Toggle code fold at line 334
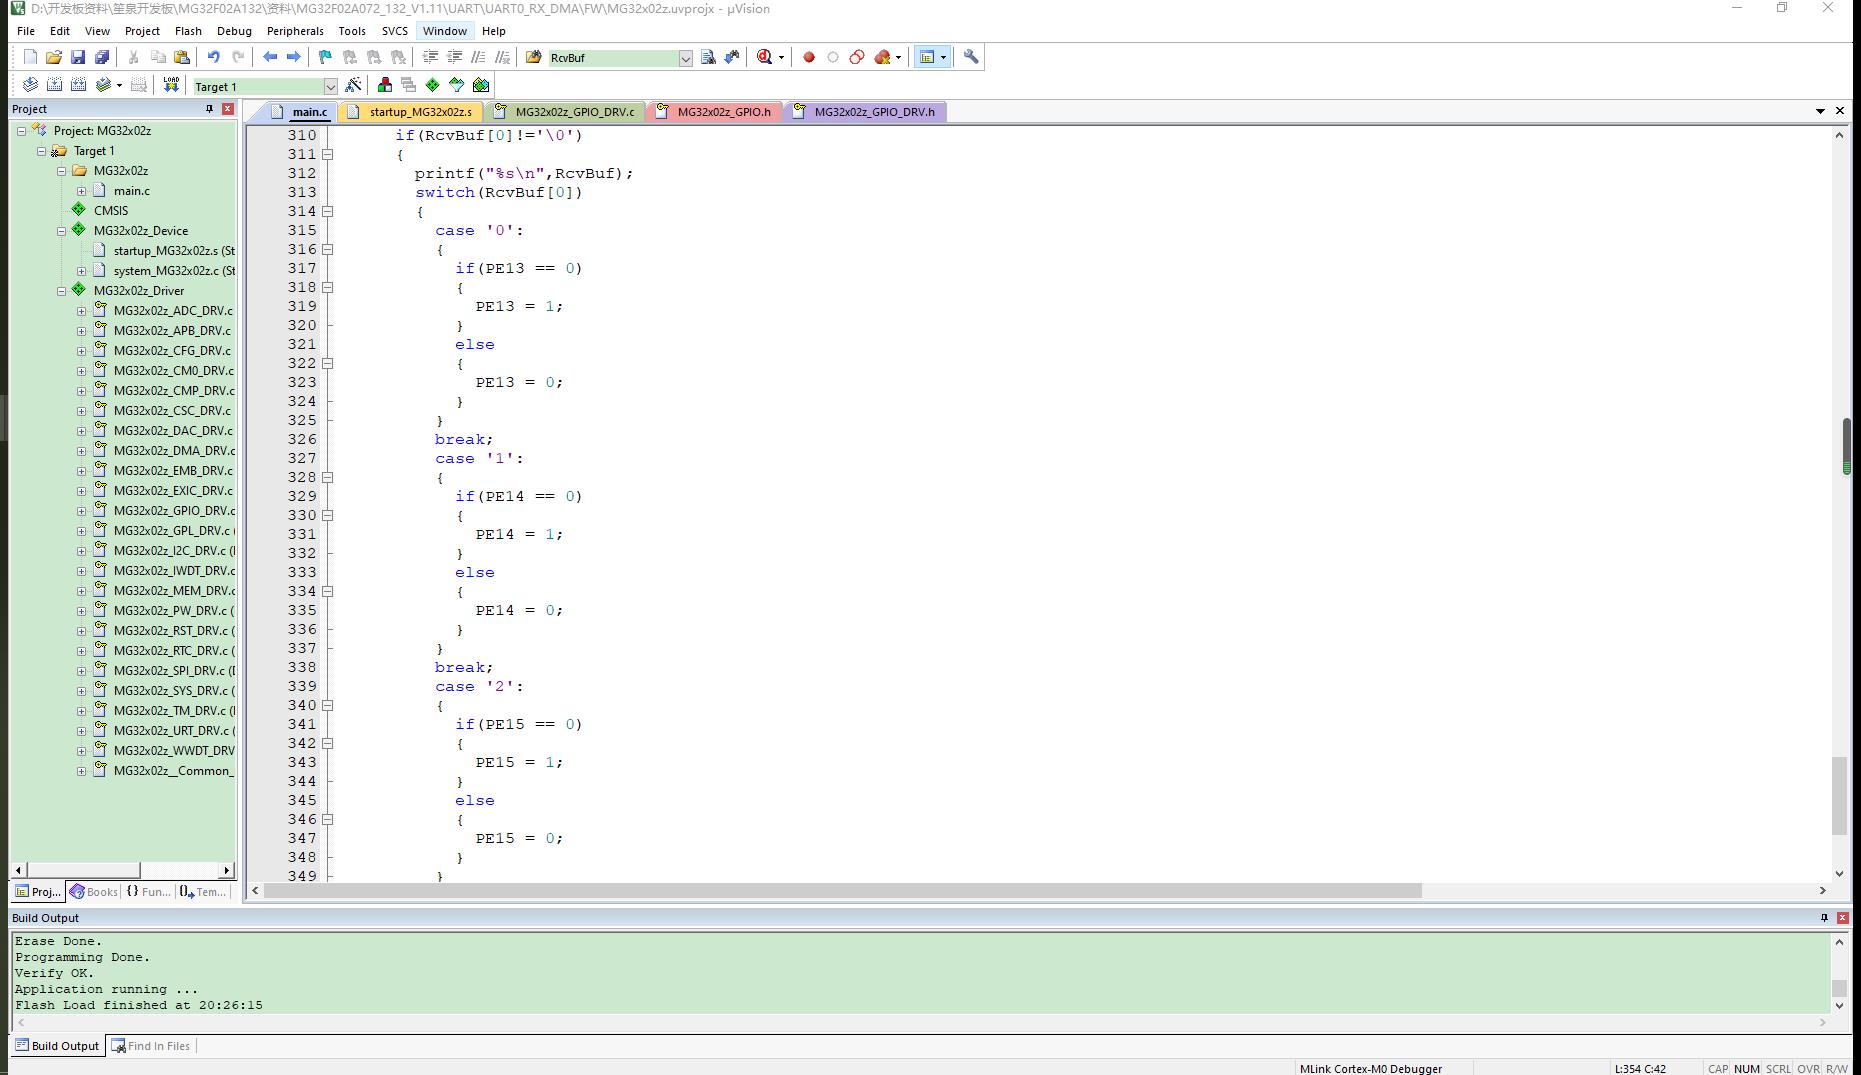This screenshot has height=1075, width=1861. point(327,591)
